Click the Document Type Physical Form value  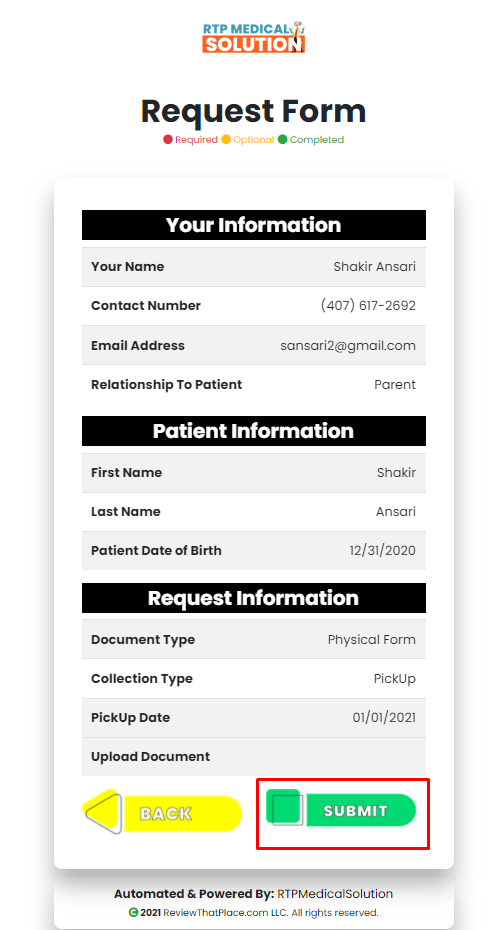pos(372,640)
